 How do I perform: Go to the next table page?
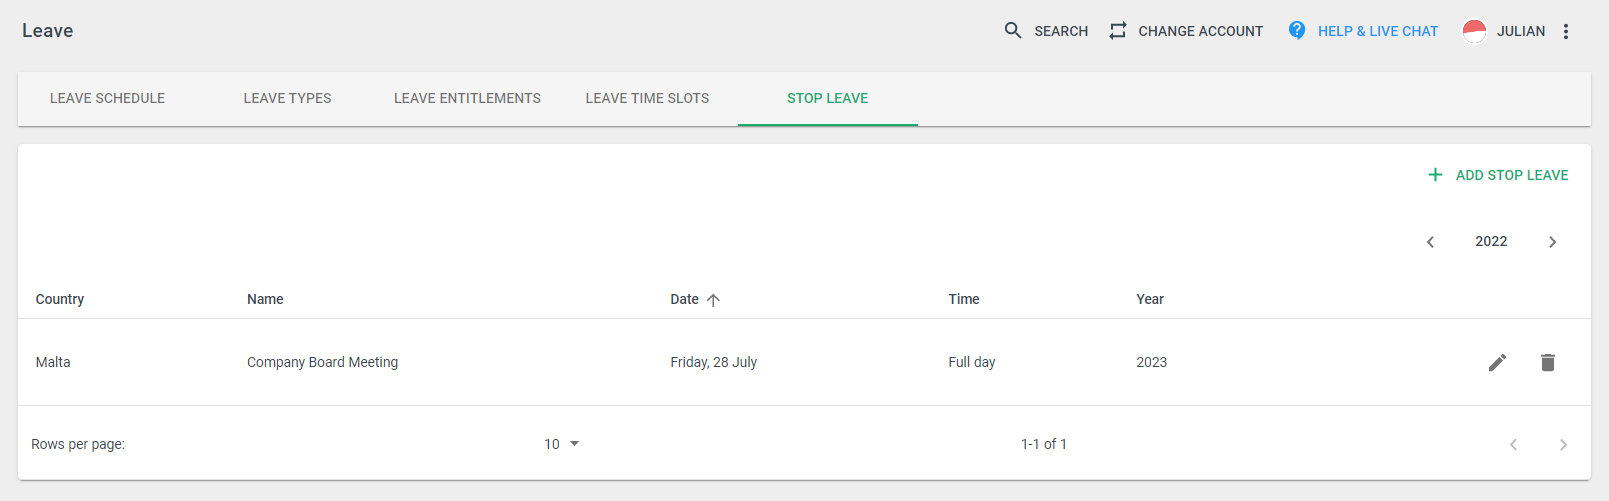(x=1563, y=445)
